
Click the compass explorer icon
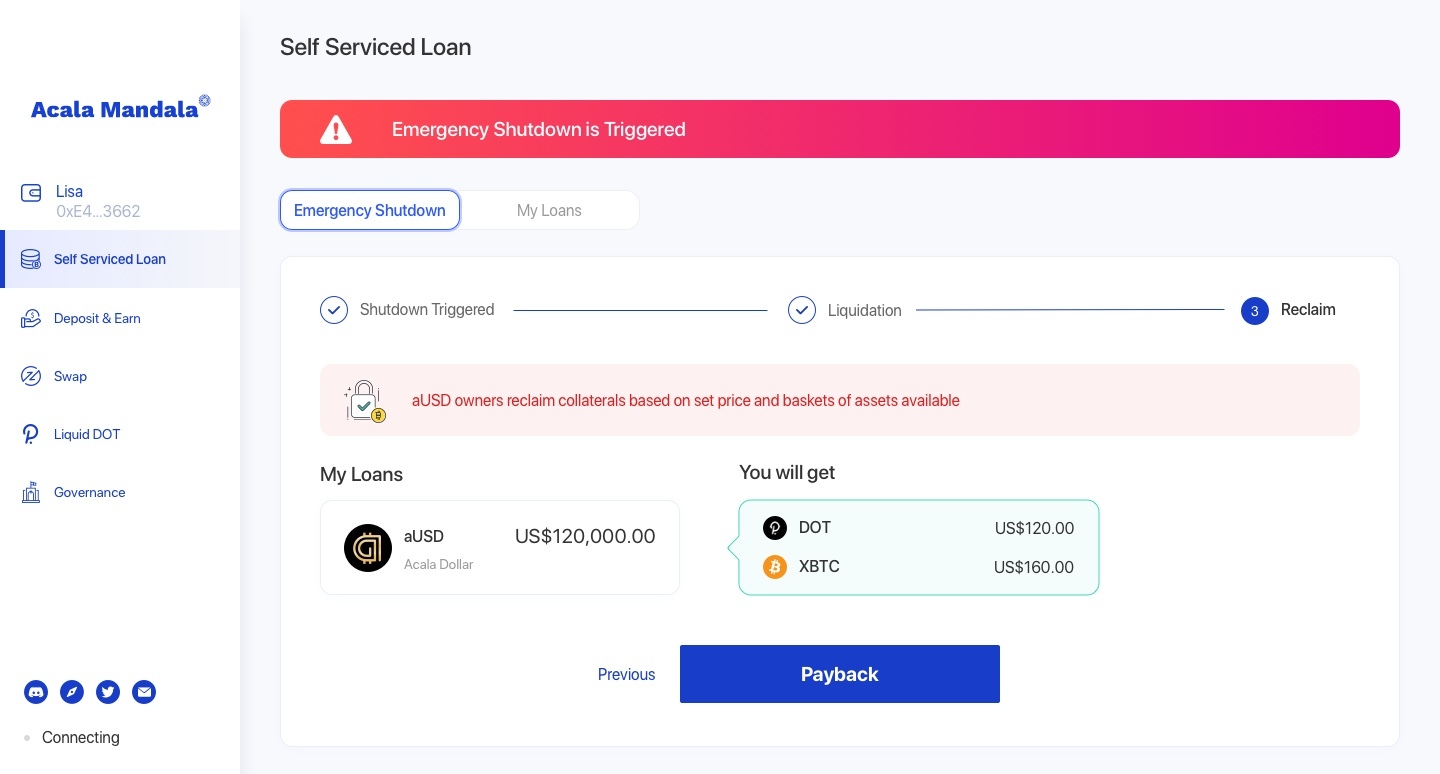point(72,691)
